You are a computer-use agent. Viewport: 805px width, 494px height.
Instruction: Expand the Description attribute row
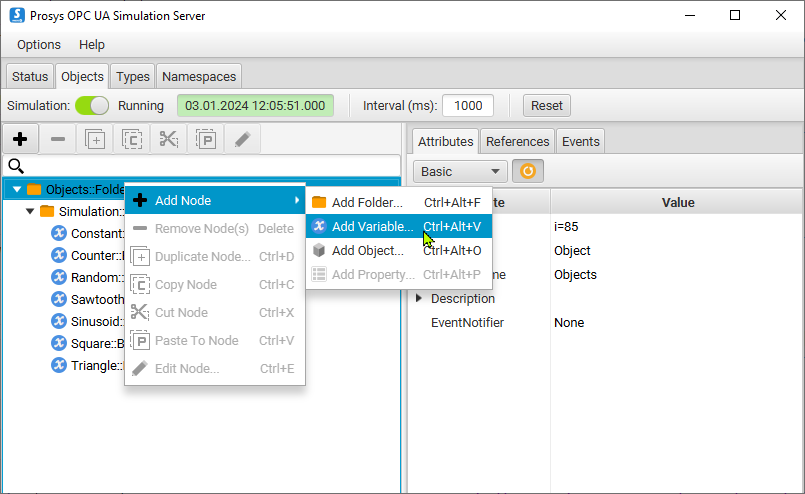point(419,299)
